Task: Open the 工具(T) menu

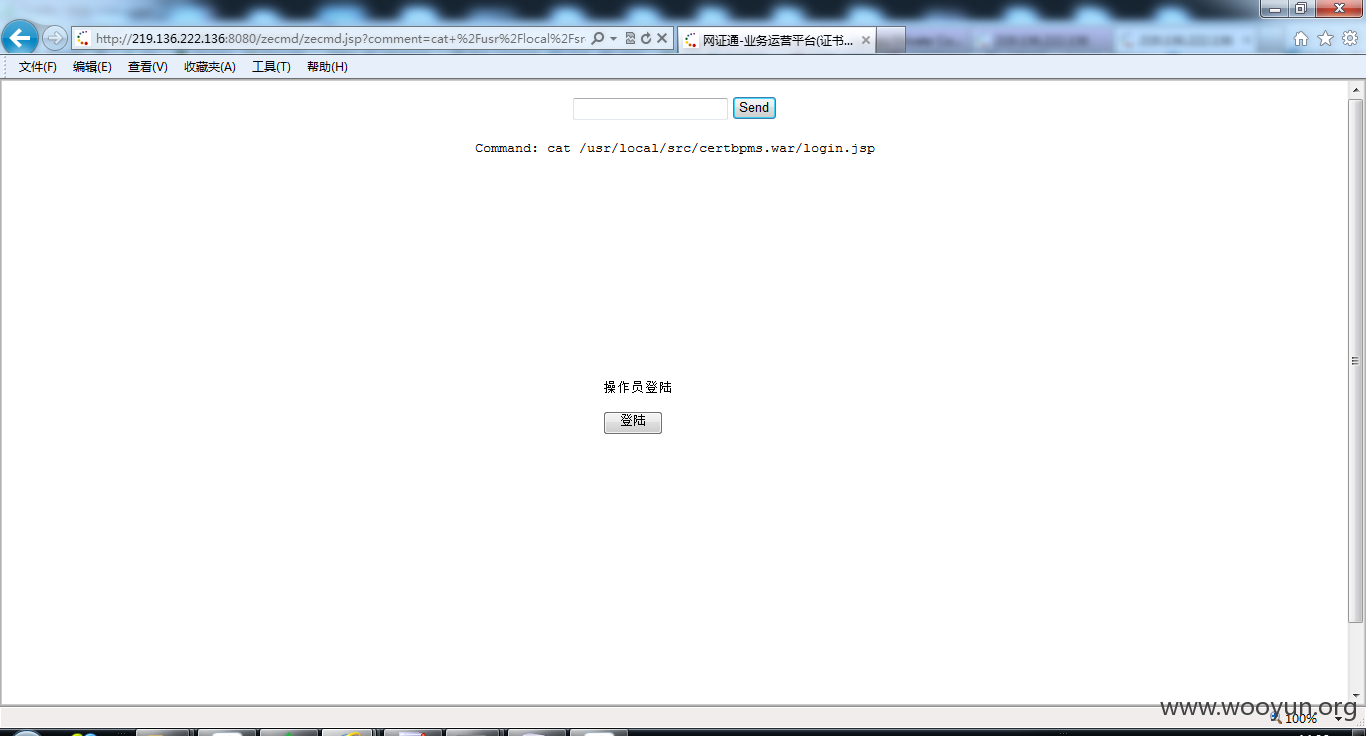Action: 271,67
